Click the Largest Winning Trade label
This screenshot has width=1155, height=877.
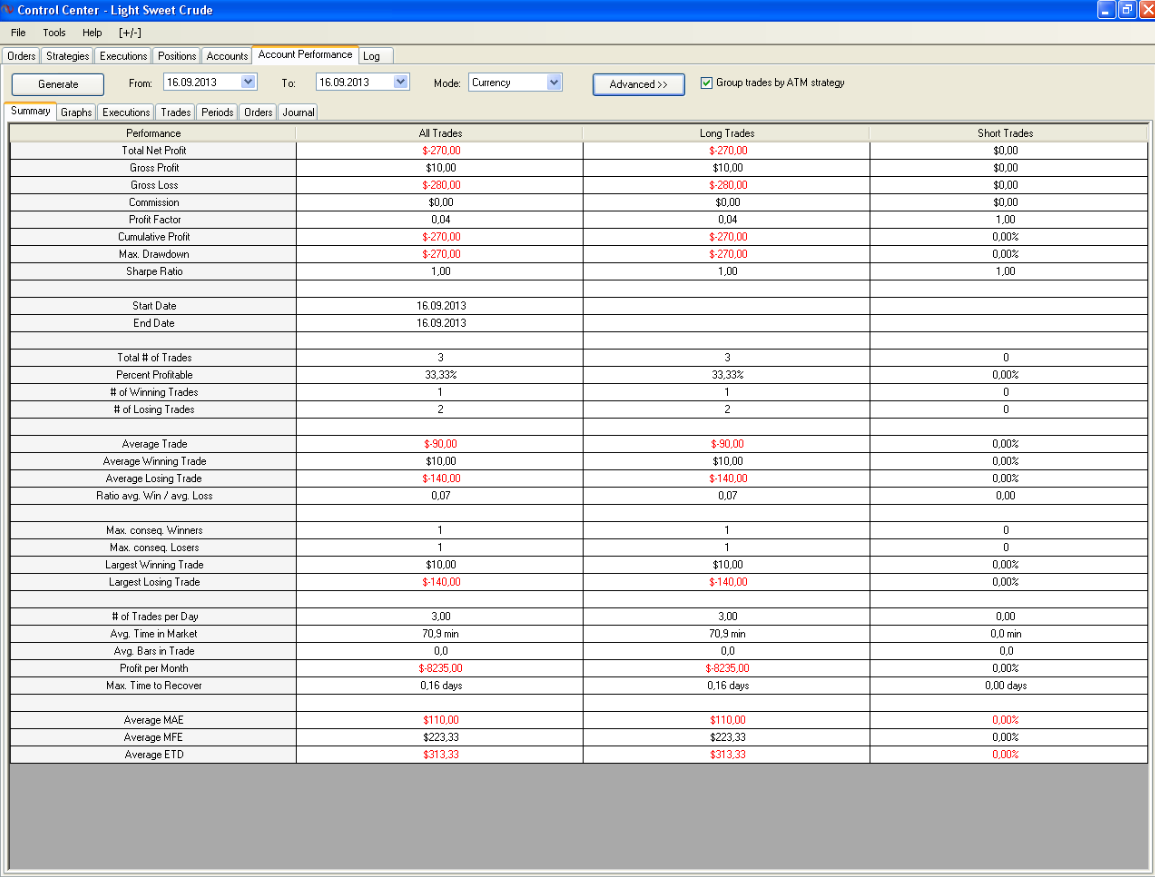[154, 565]
